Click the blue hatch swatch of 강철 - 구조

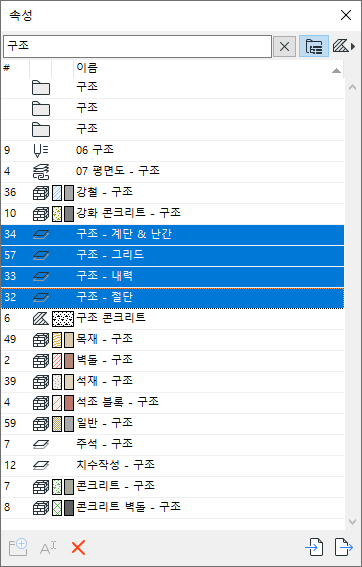pos(57,193)
